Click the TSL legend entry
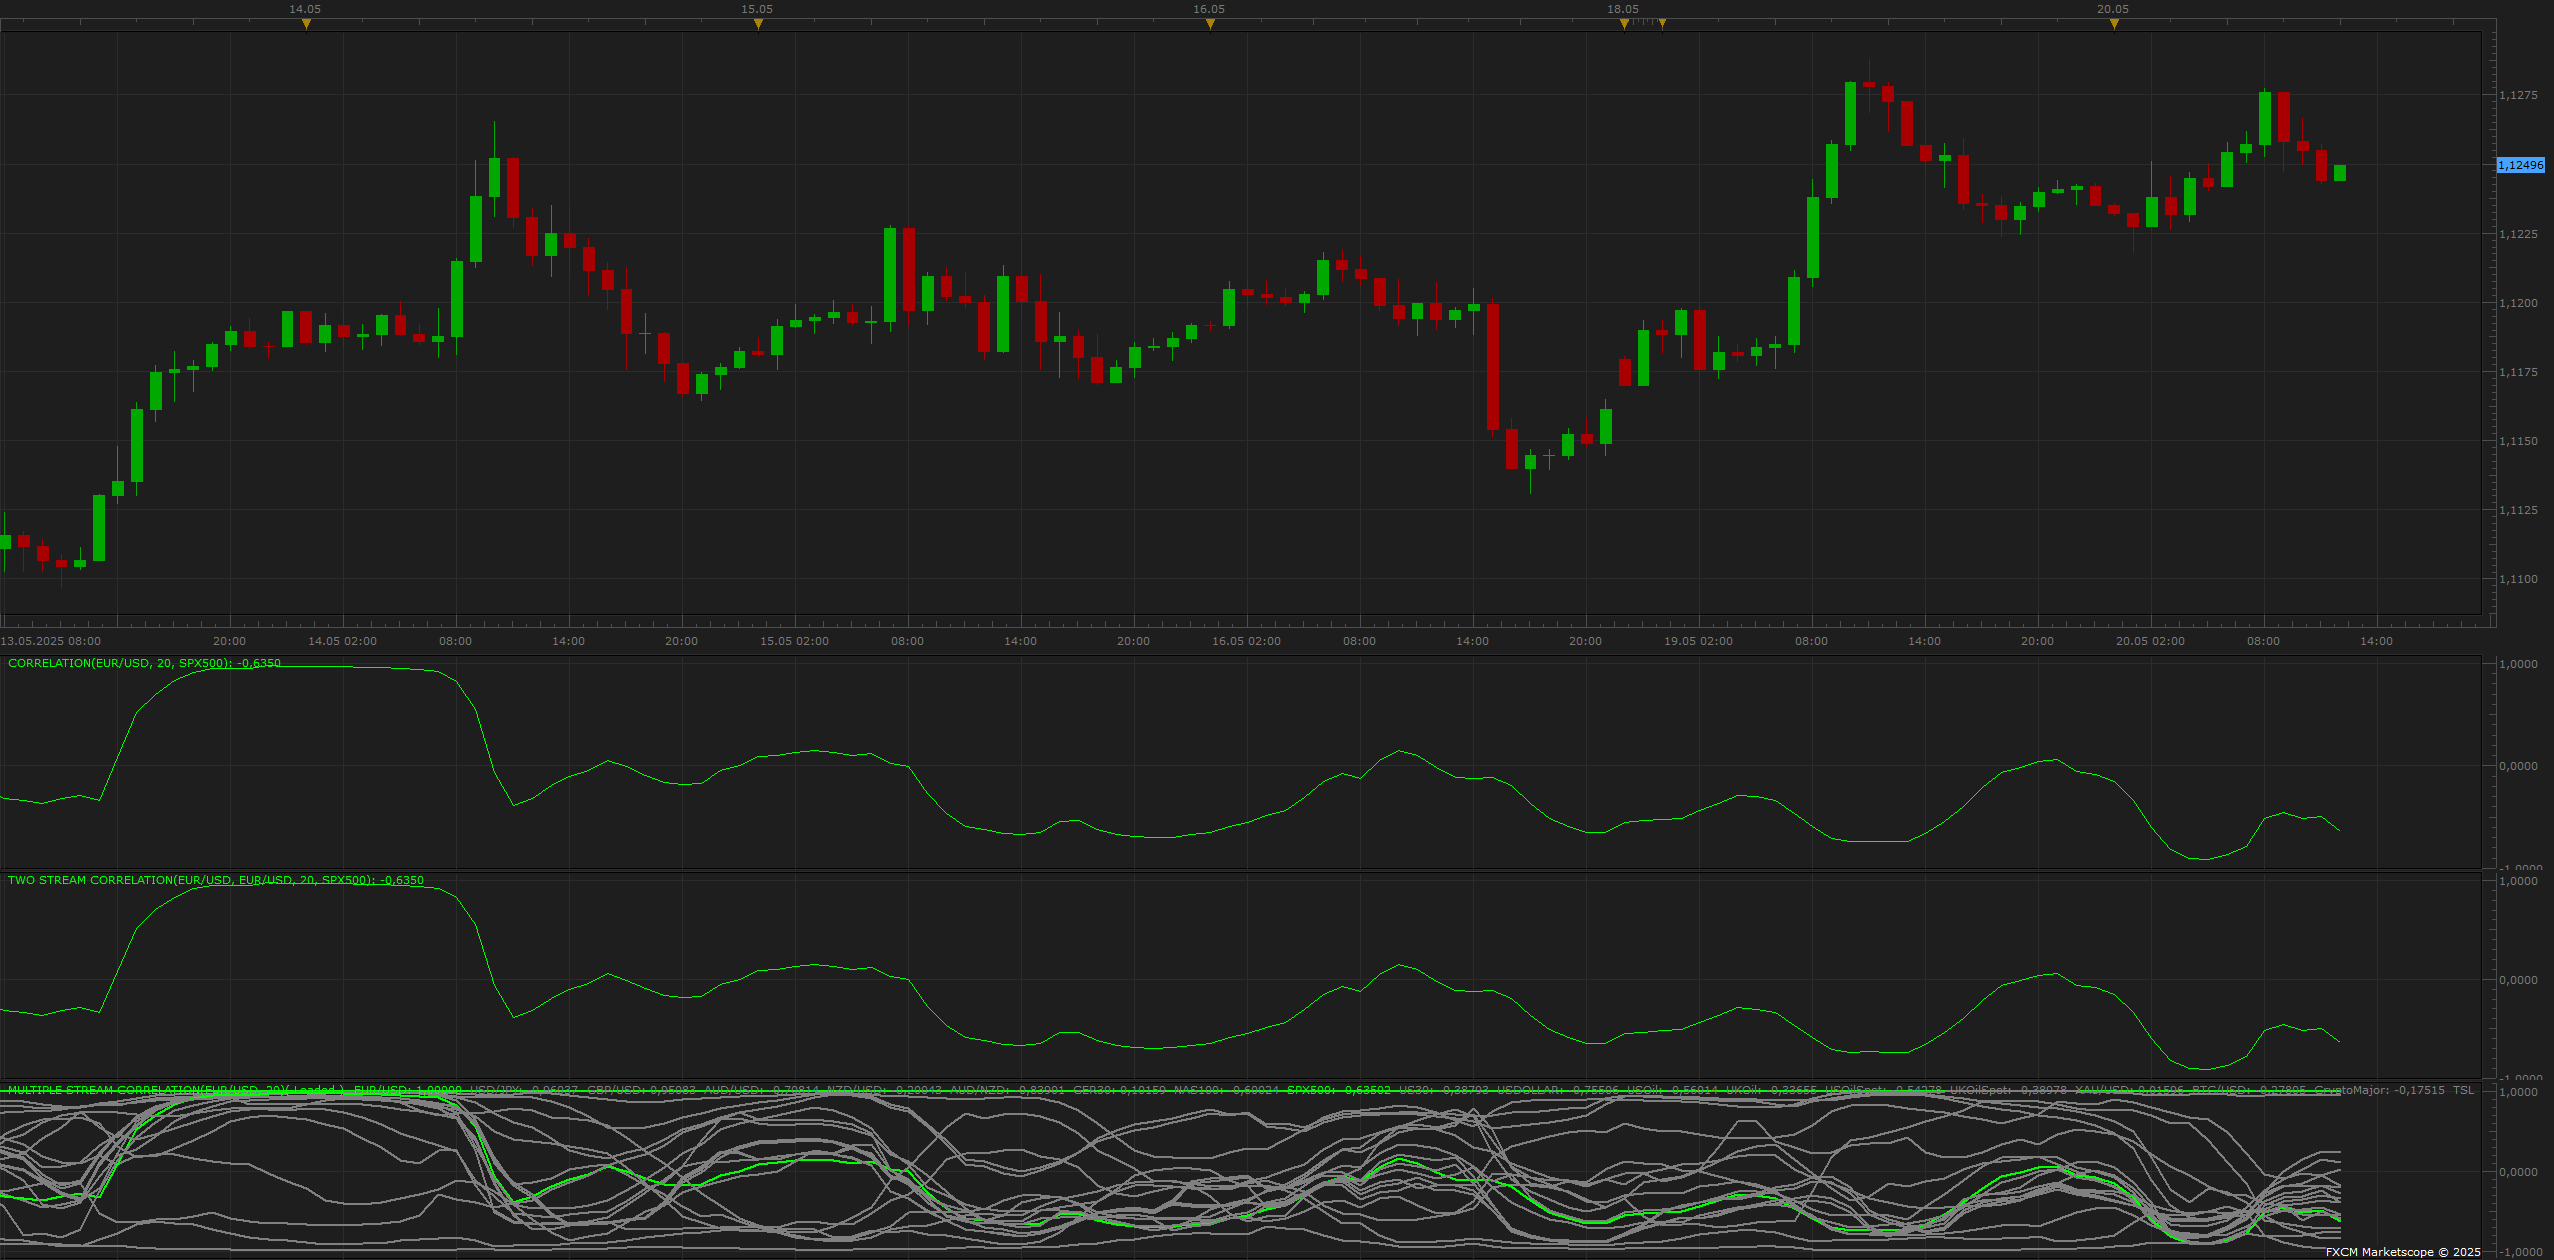The width and height of the screenshot is (2554, 1260). 2463,1090
